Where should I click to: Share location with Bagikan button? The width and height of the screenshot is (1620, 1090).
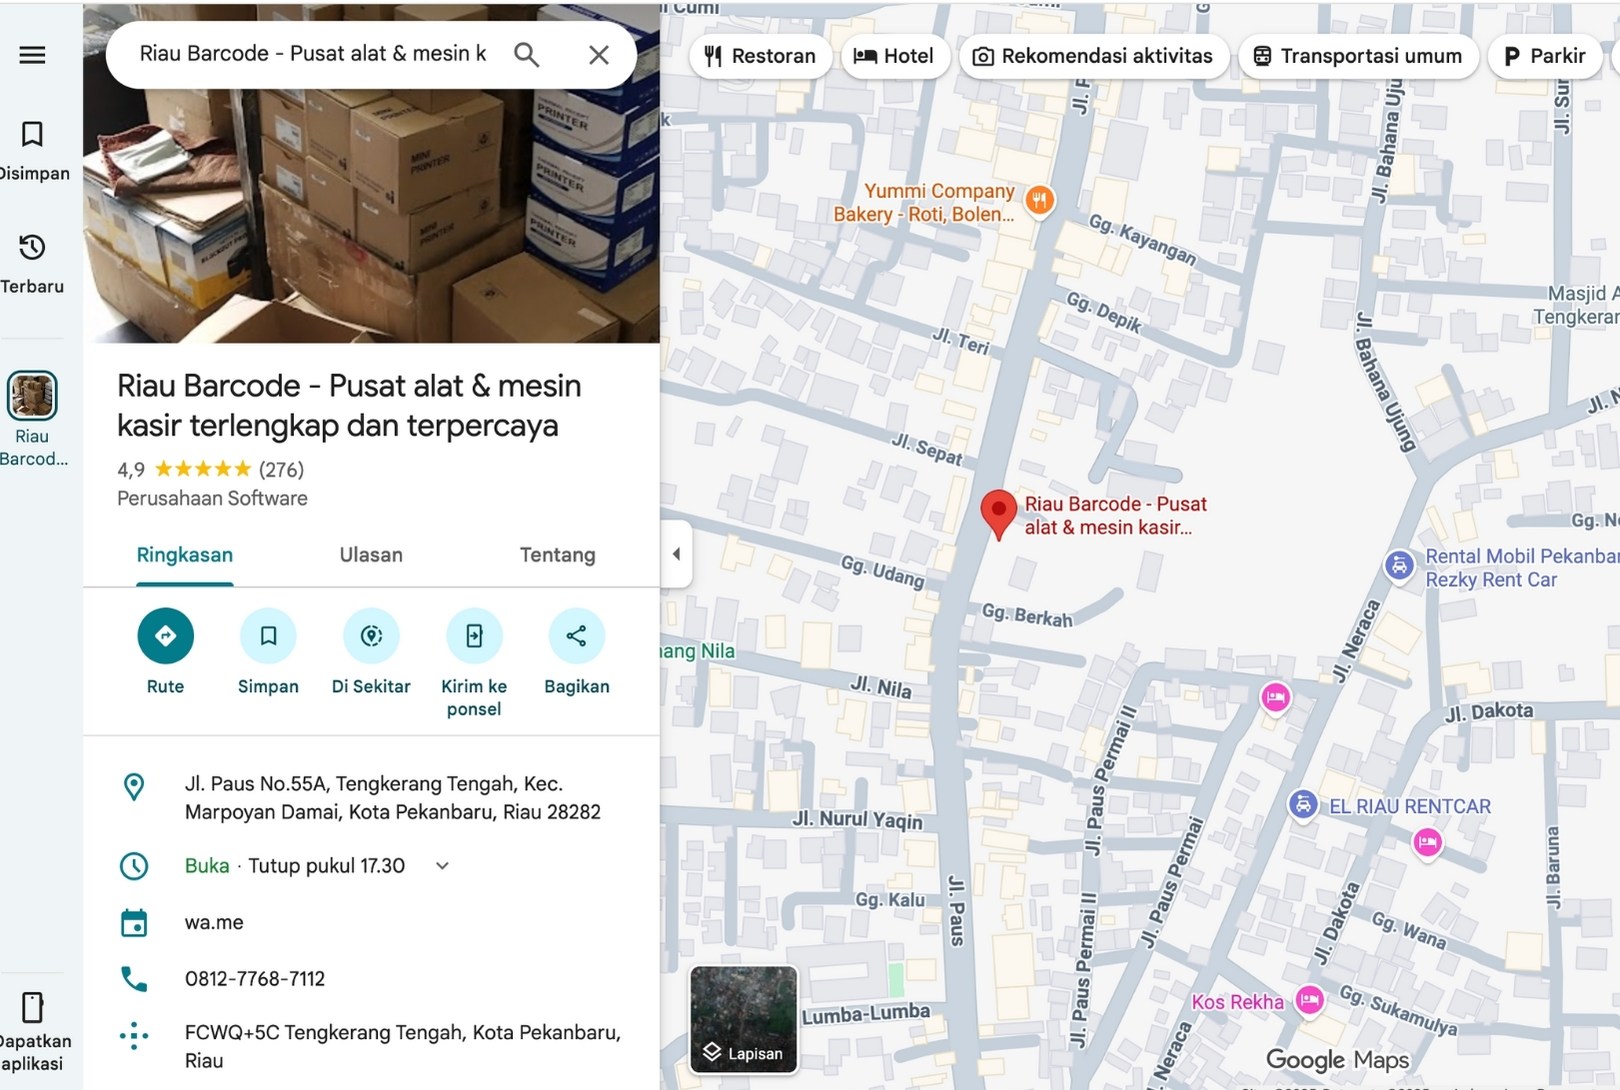point(576,636)
